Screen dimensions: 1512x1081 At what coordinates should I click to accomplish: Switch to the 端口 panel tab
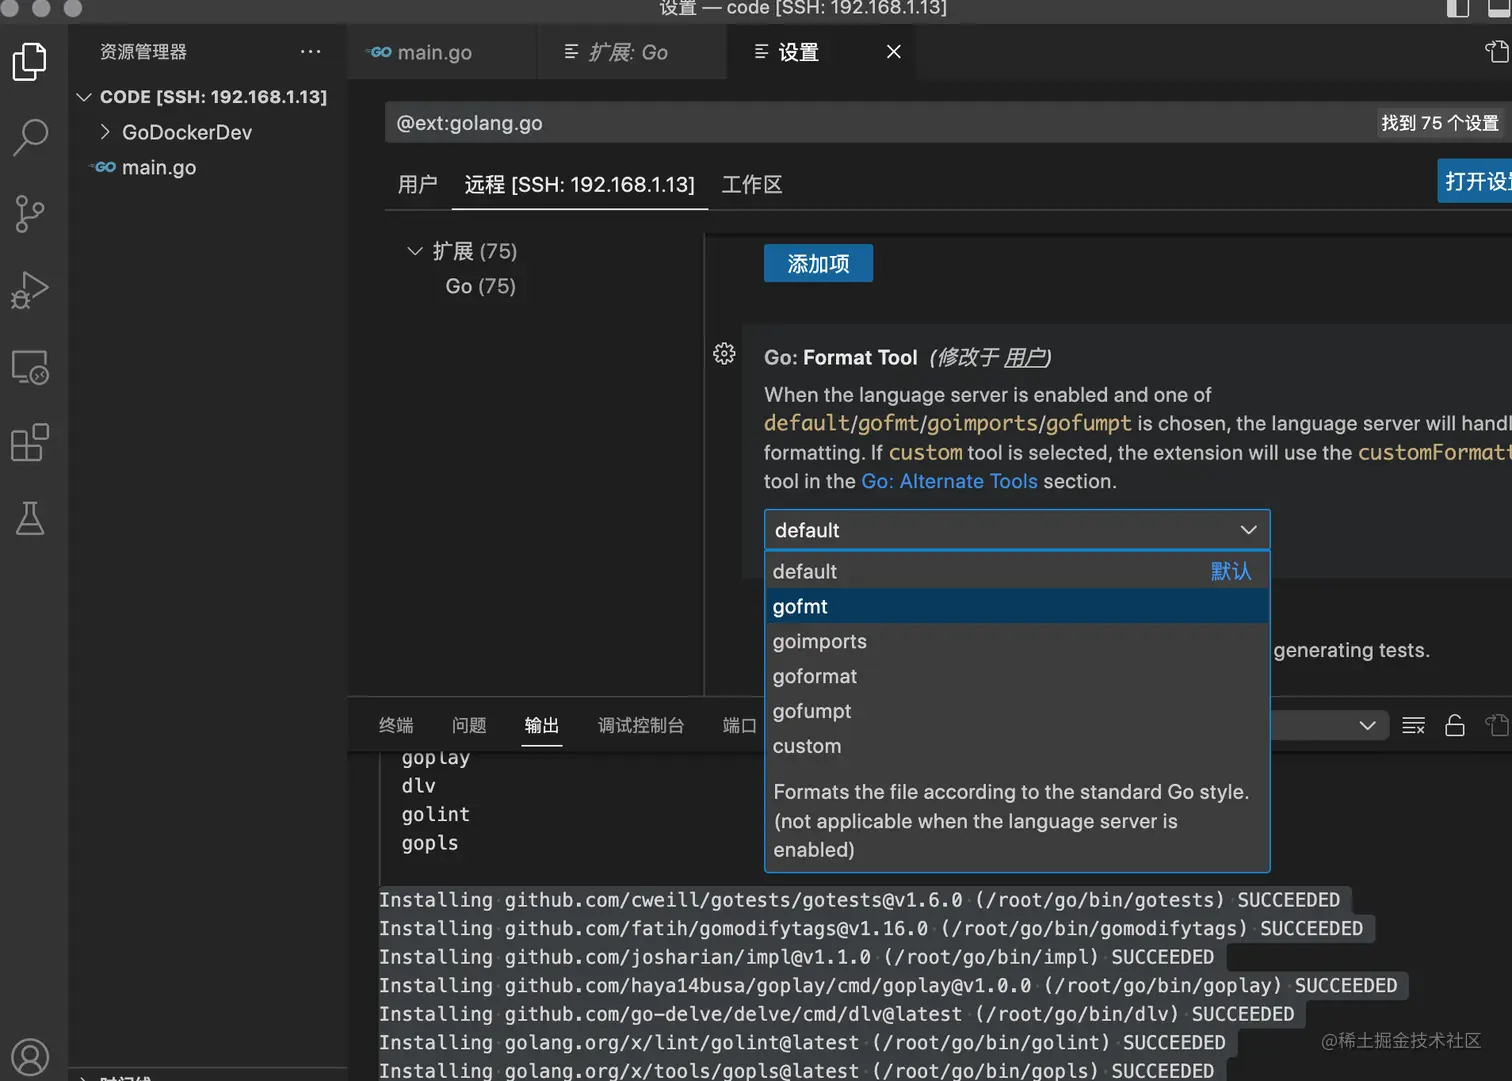[740, 725]
